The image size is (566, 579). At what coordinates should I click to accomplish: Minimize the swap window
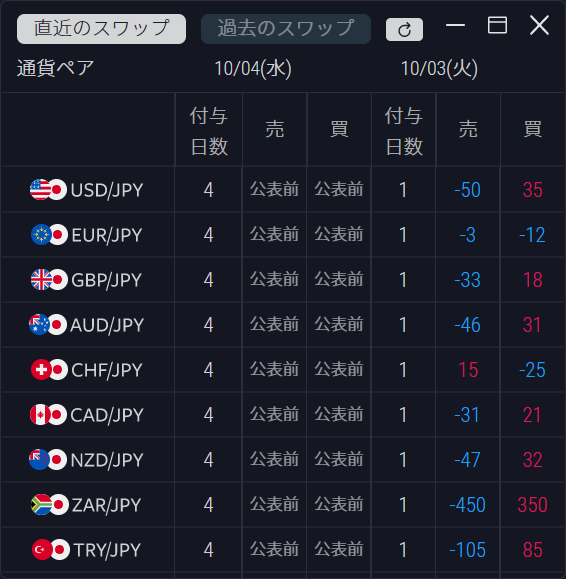tap(455, 25)
